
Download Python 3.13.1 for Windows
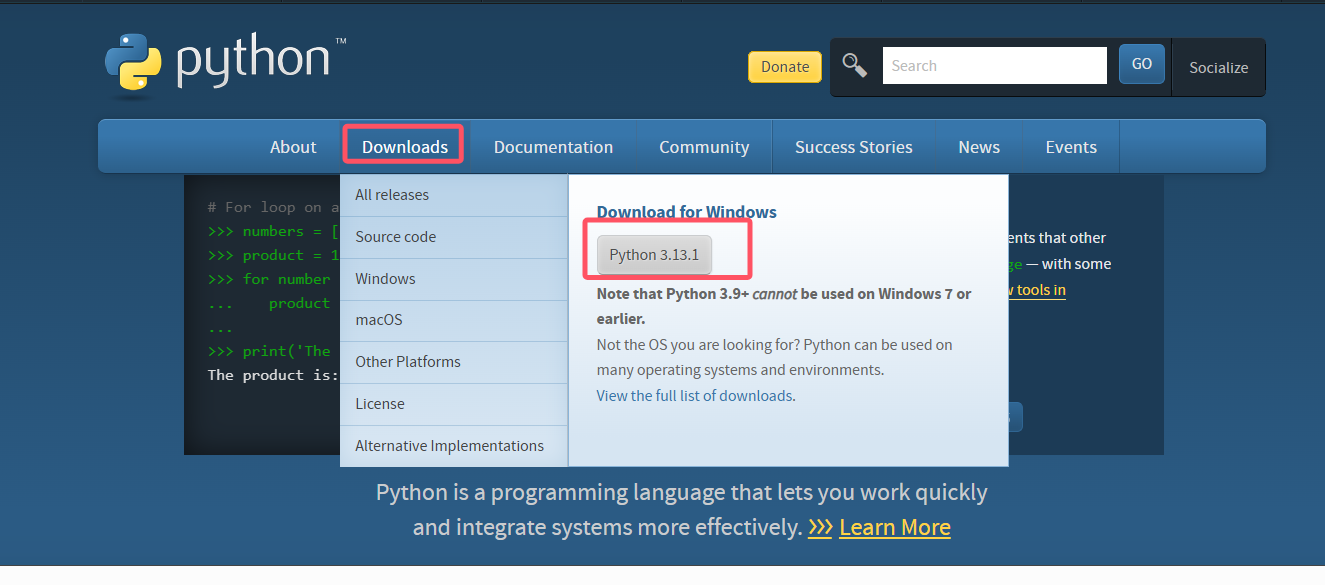click(x=654, y=255)
